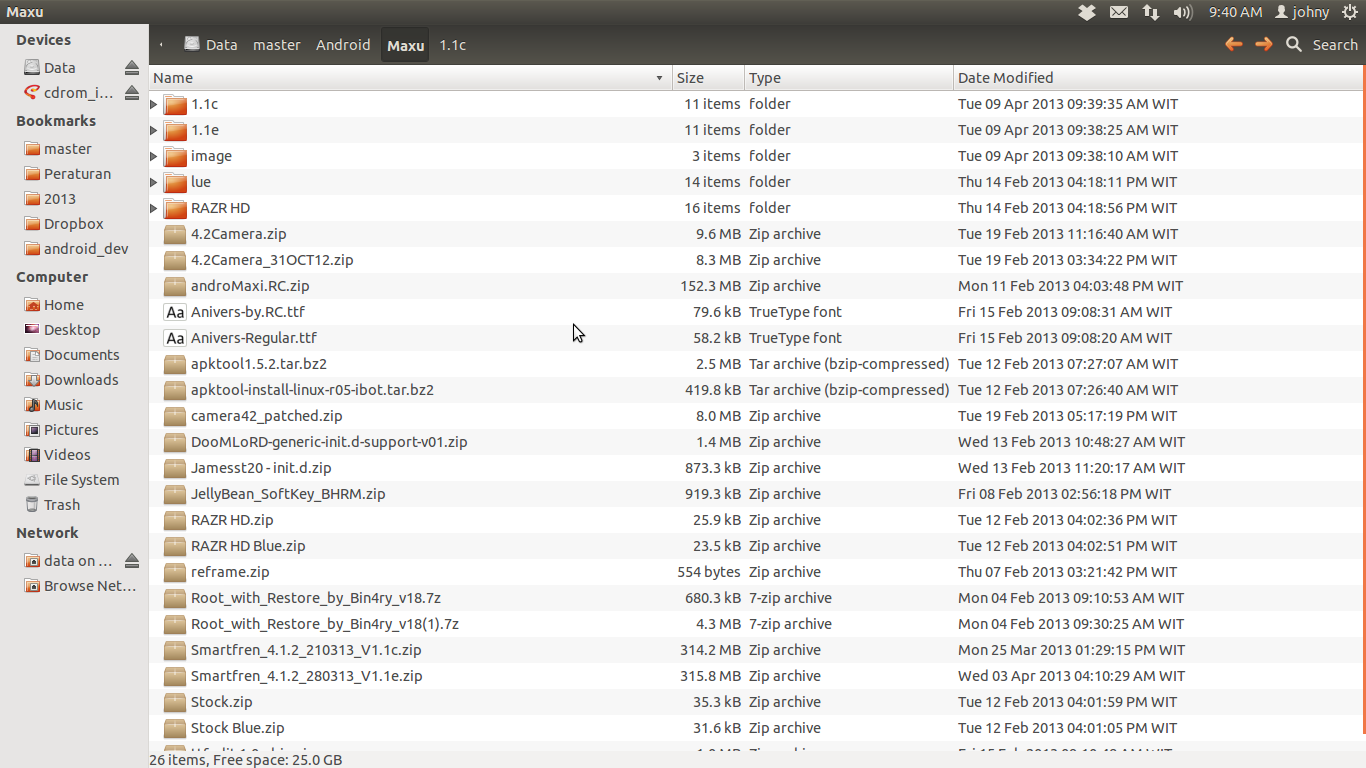Select the androMaxi.RC.zip file
This screenshot has height=768, width=1366.
click(x=250, y=286)
